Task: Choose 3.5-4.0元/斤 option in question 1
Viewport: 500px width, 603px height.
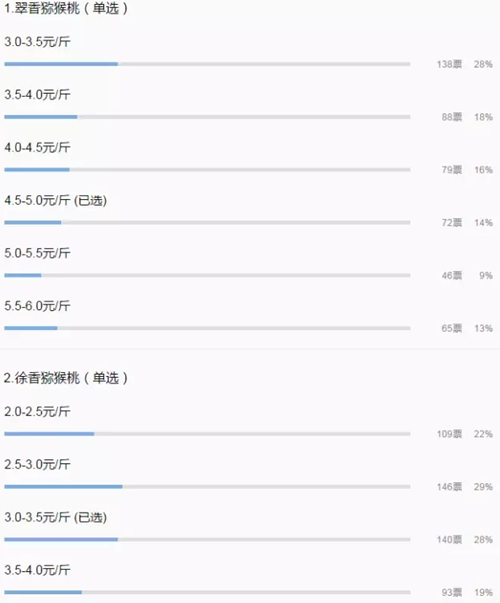Action: (x=37, y=95)
